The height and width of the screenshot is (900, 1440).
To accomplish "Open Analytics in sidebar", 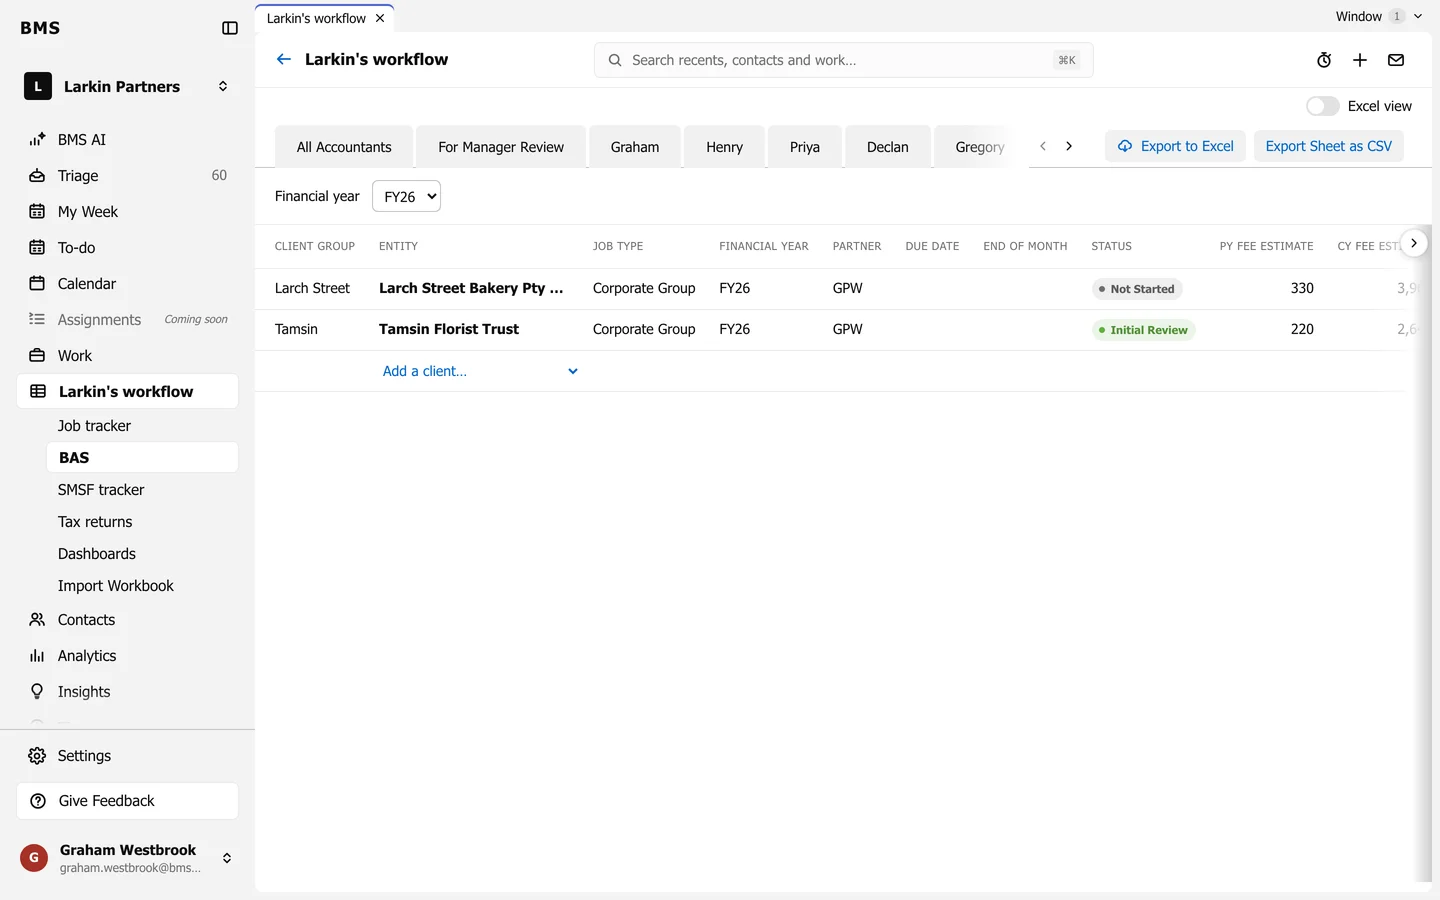I will [127, 655].
